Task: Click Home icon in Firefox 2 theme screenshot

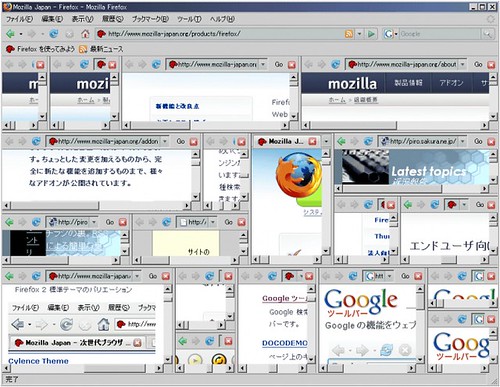Action: [x=103, y=324]
